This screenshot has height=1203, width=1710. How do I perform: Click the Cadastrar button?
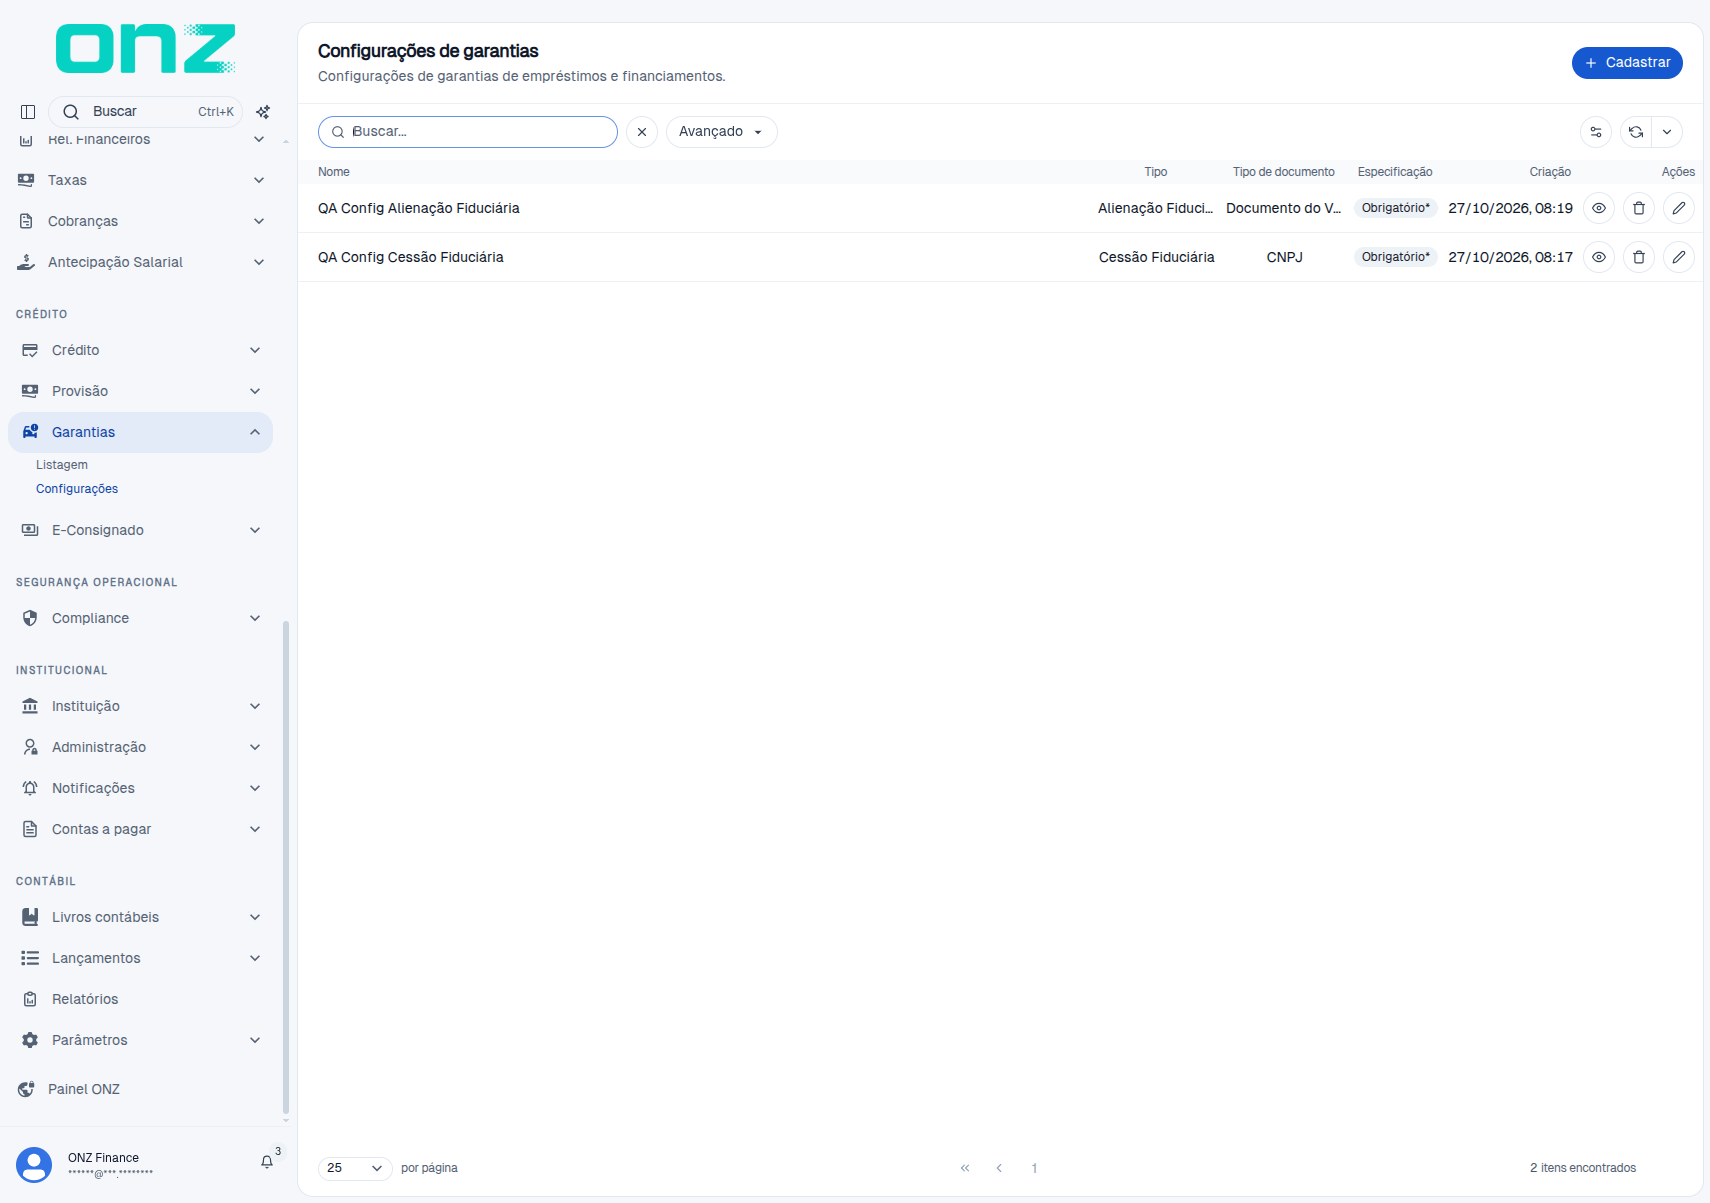[x=1627, y=63]
